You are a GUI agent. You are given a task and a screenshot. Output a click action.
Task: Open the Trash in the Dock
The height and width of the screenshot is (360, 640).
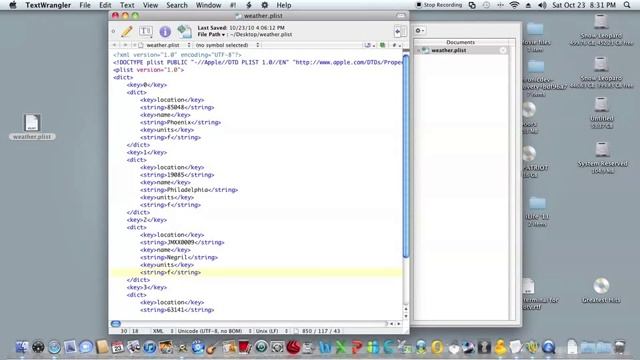[620, 347]
